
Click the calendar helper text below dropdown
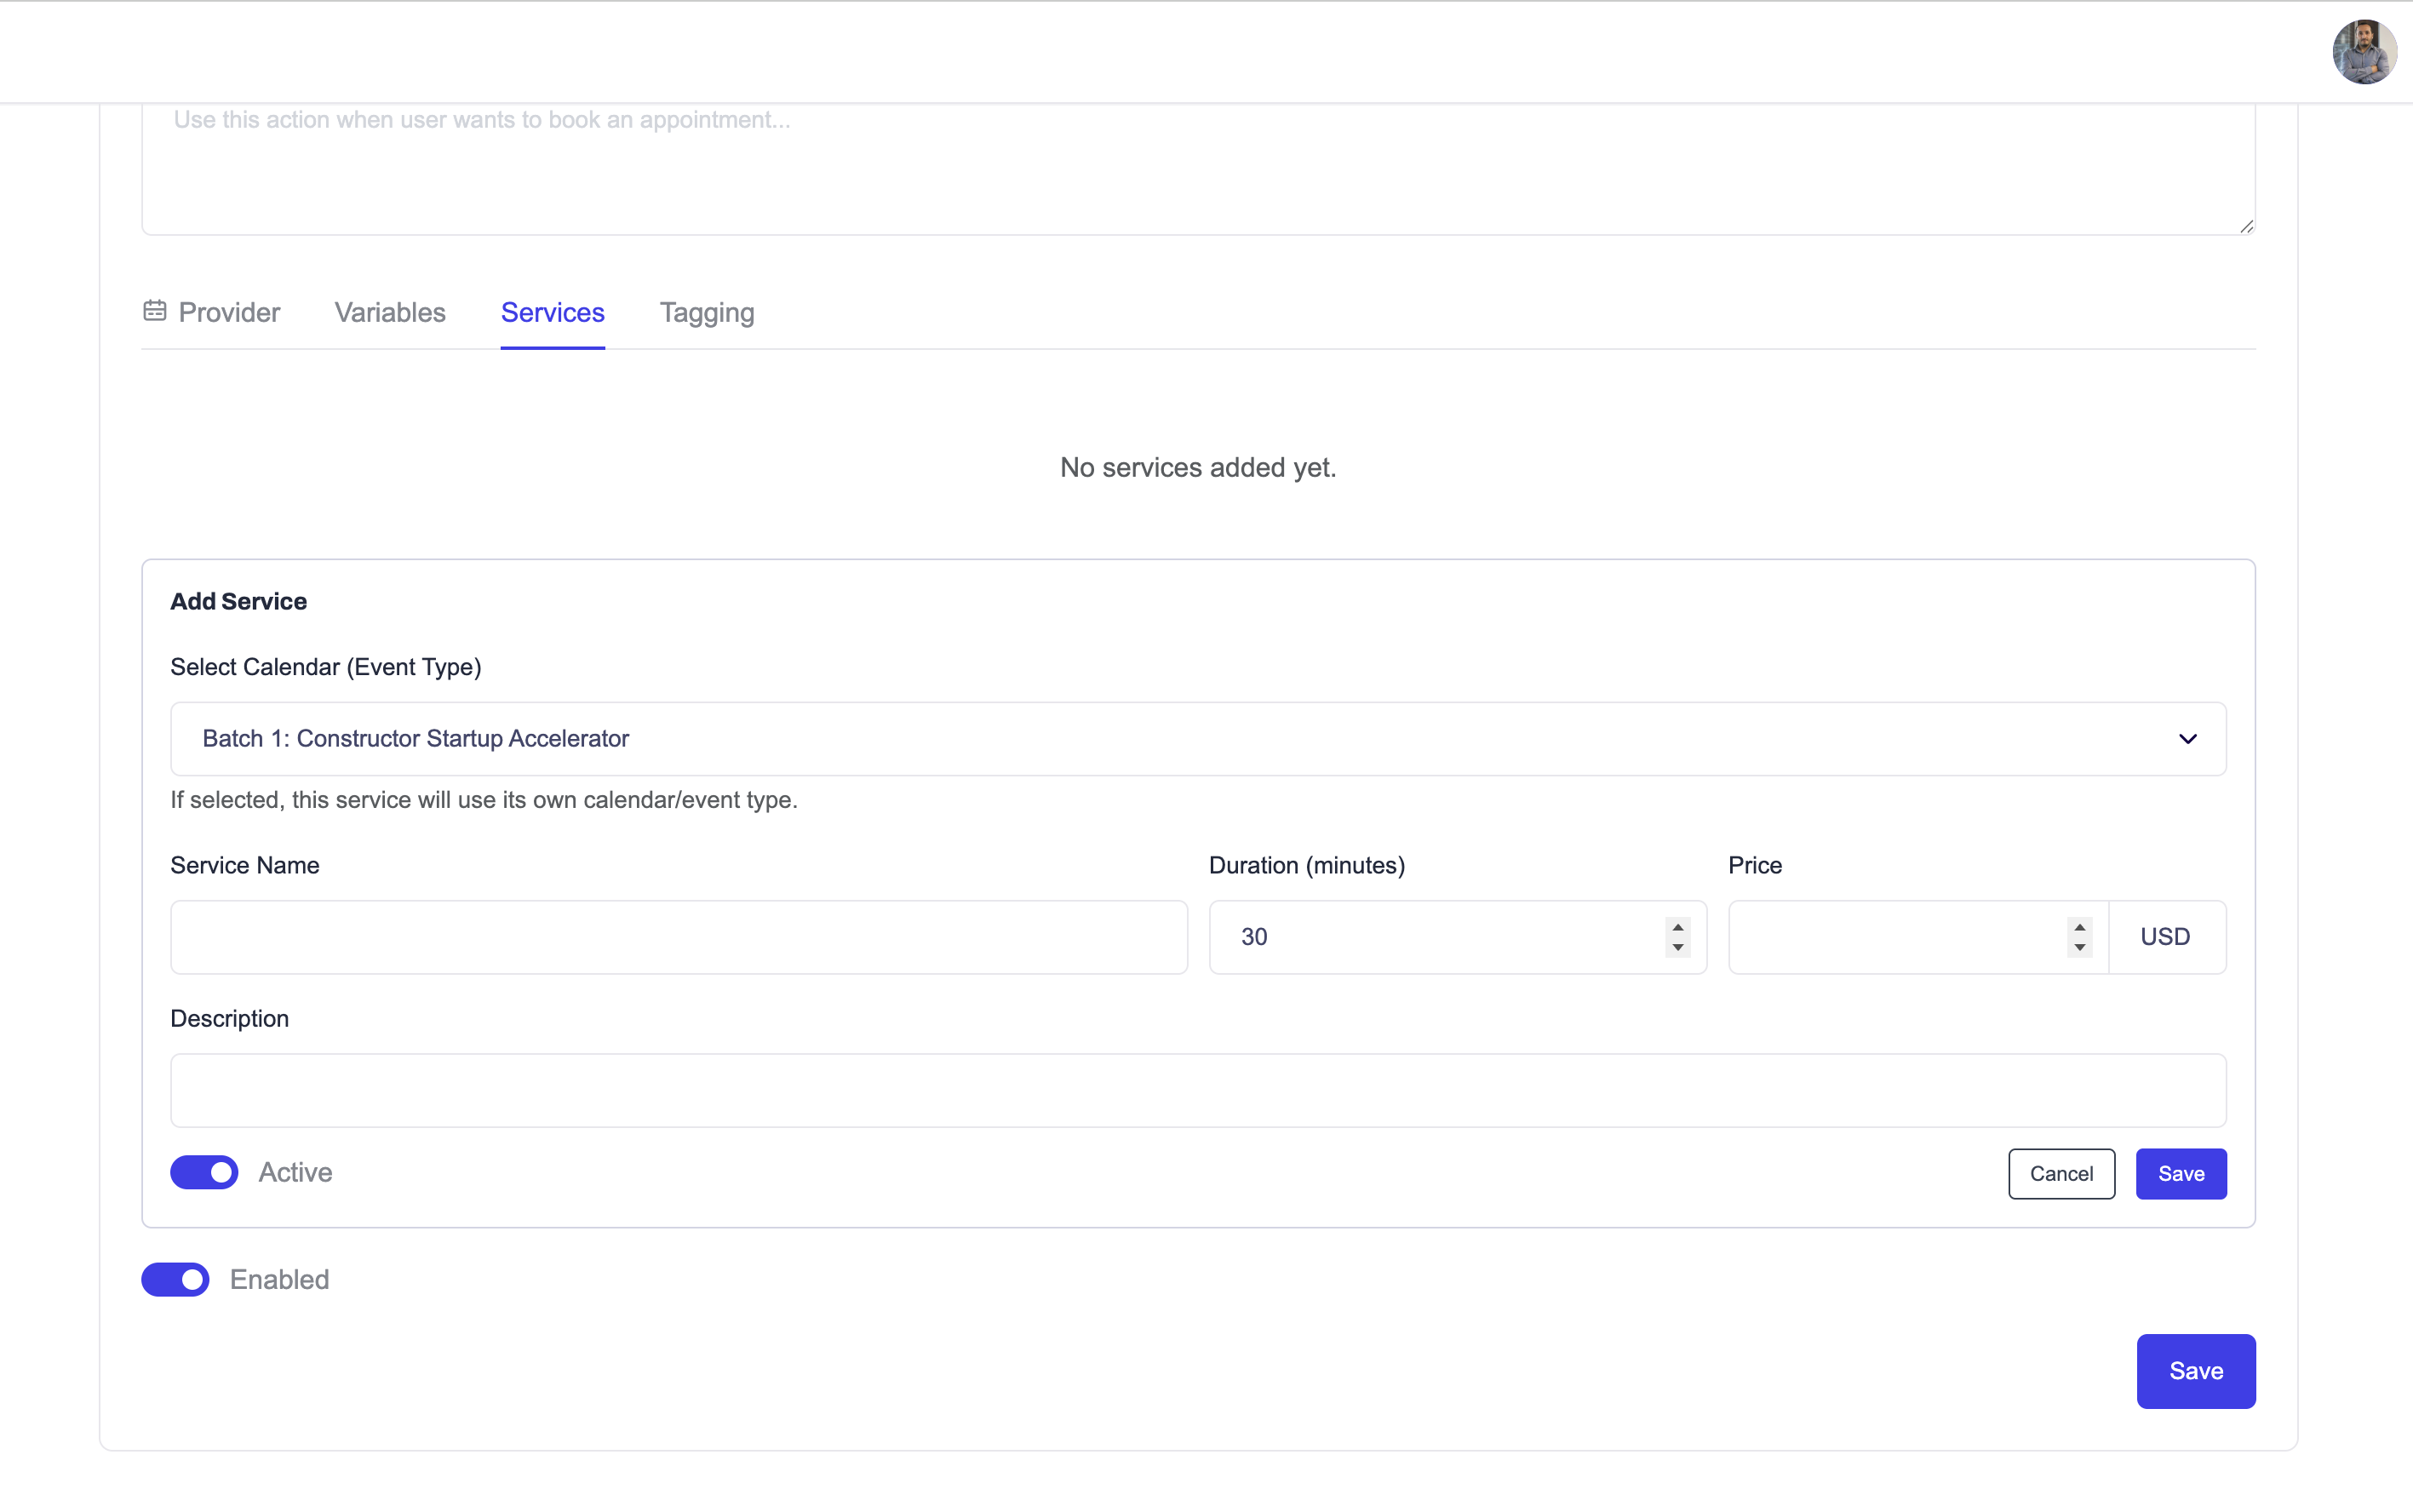coord(484,800)
